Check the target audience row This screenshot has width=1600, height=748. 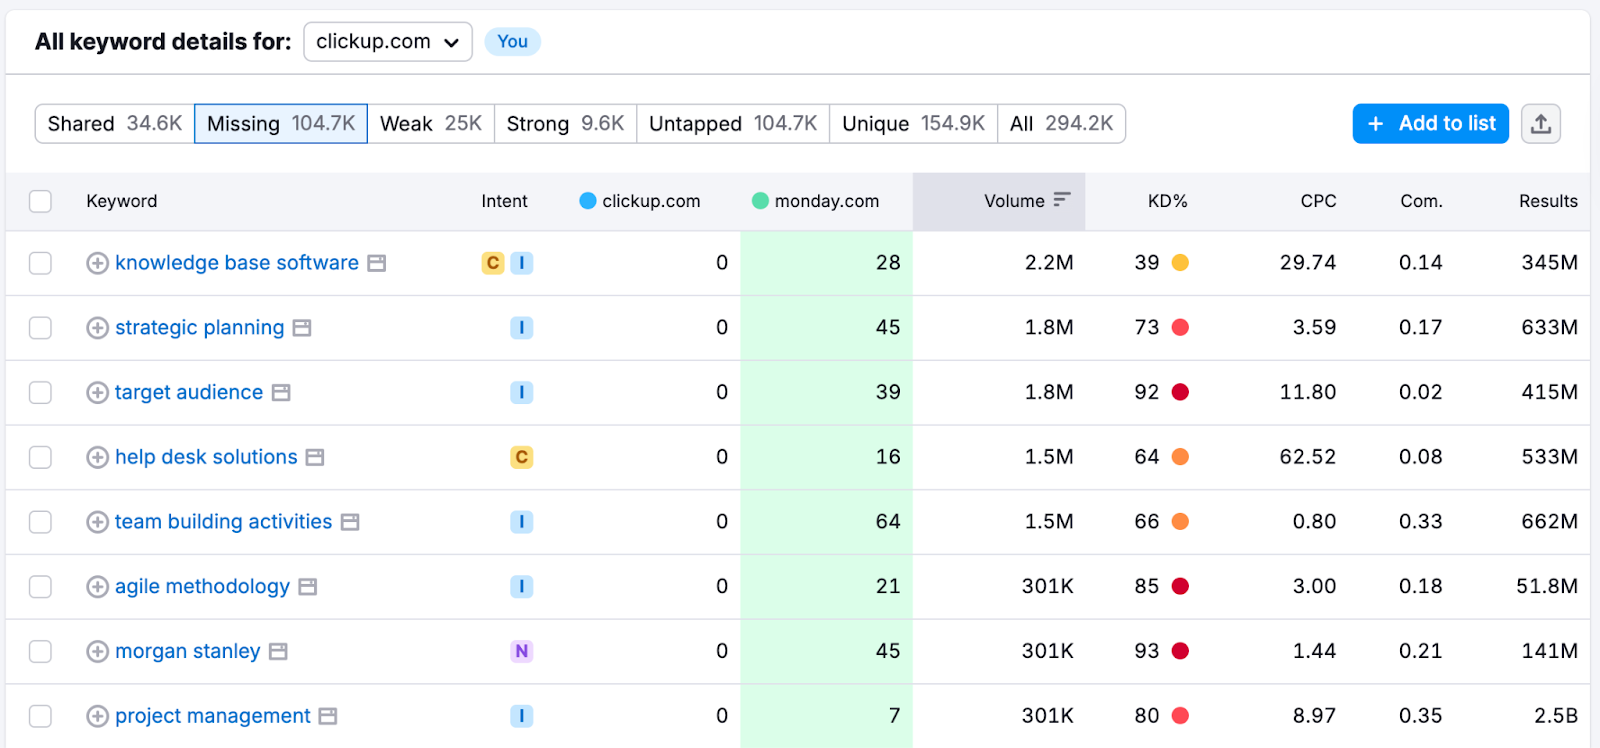pos(40,393)
